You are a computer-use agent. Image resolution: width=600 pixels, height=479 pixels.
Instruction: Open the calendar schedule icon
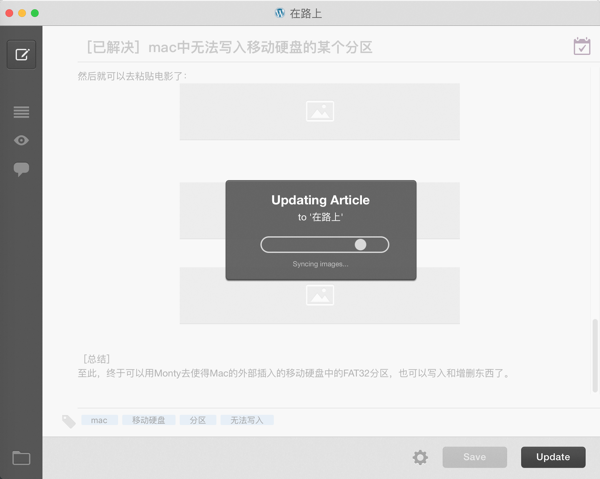pos(582,46)
